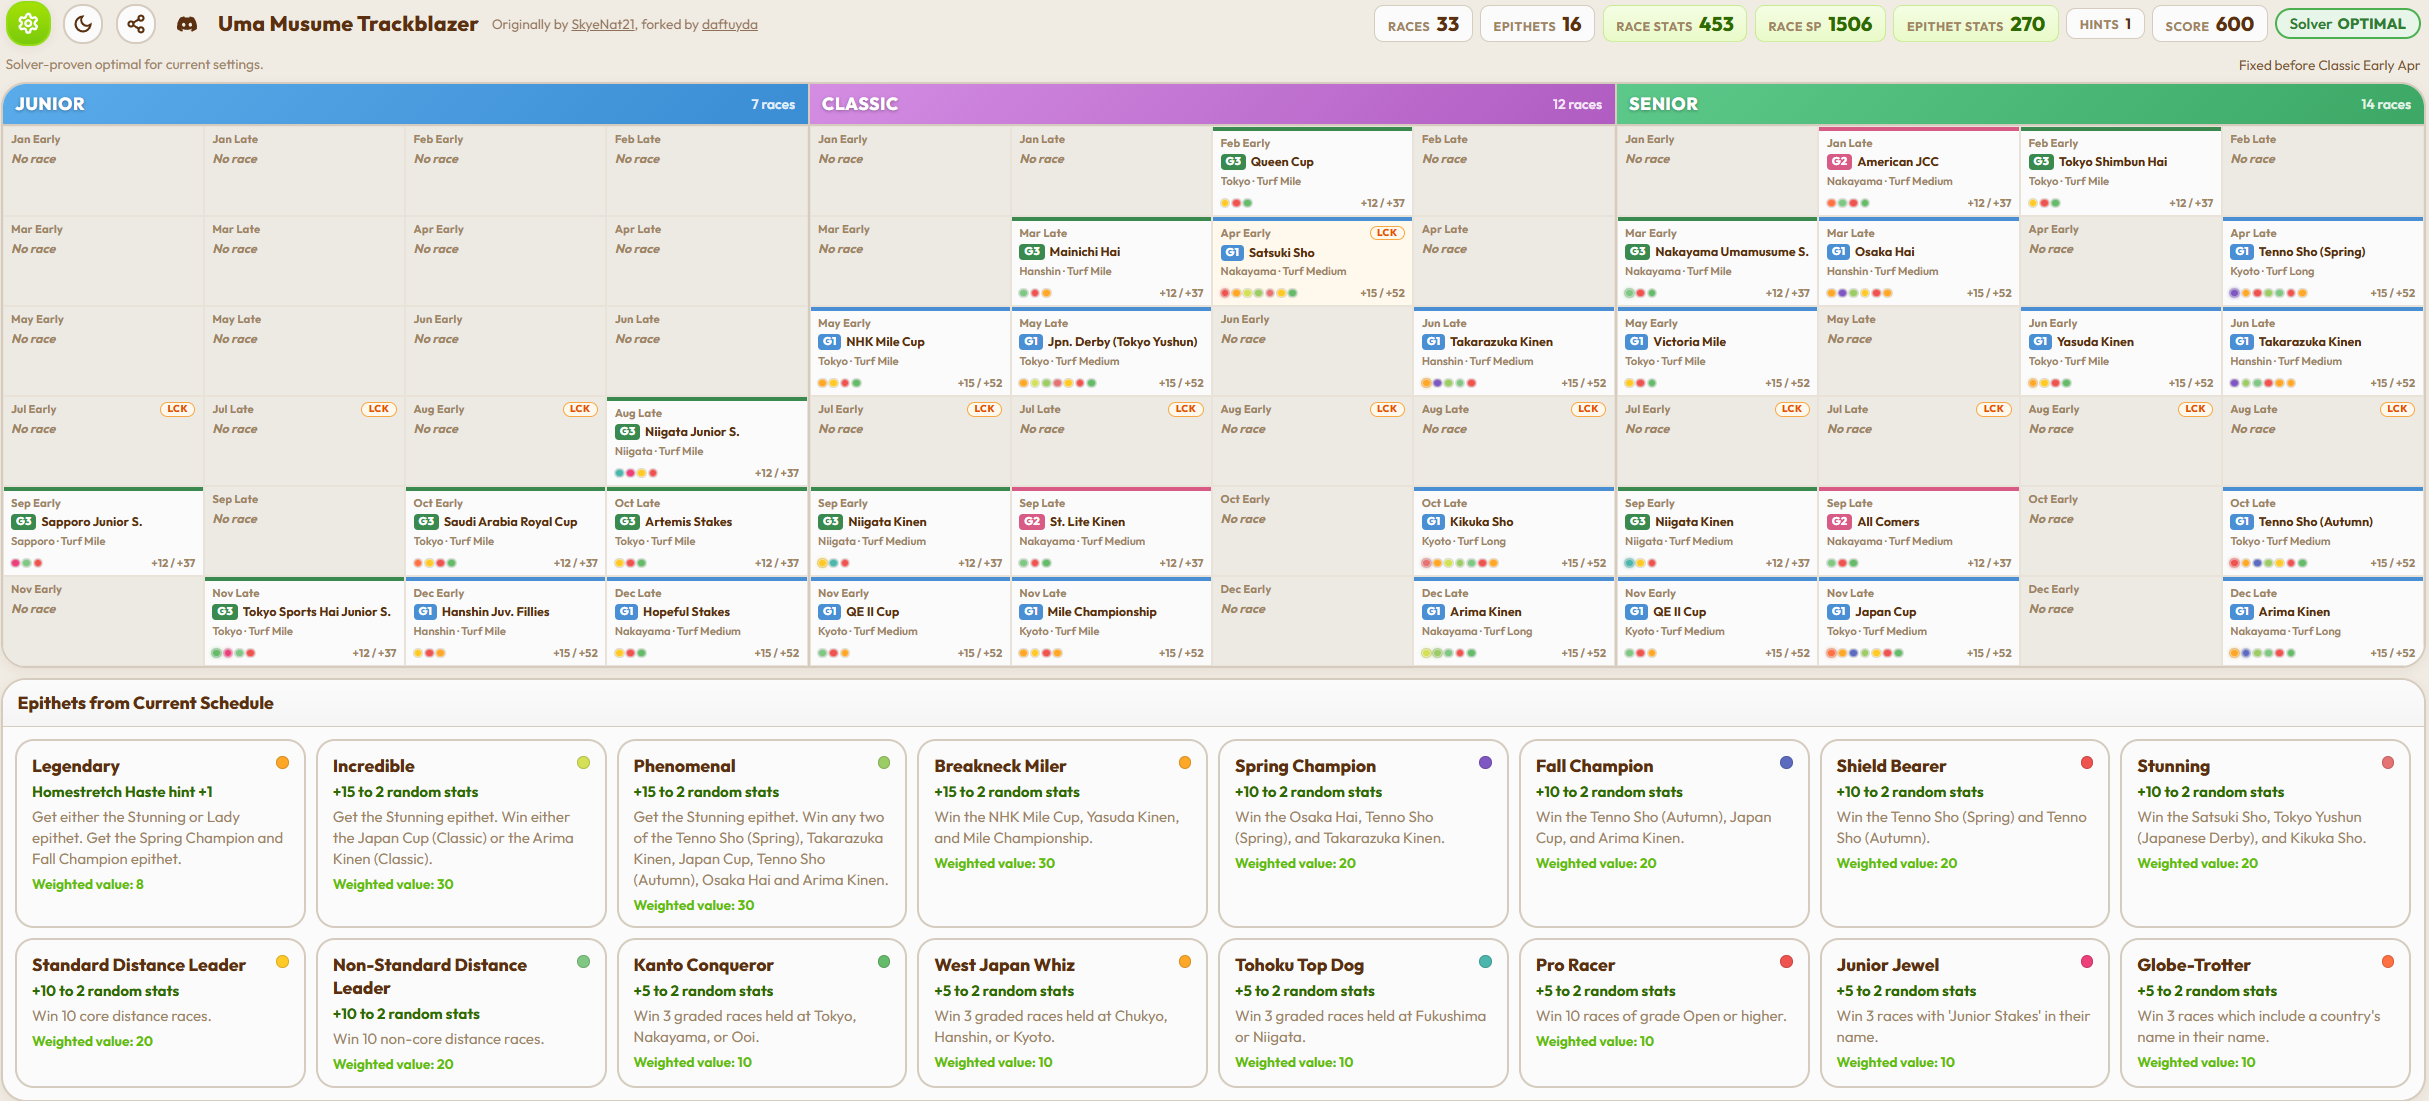Open SkyeNat21 author link

click(x=603, y=25)
